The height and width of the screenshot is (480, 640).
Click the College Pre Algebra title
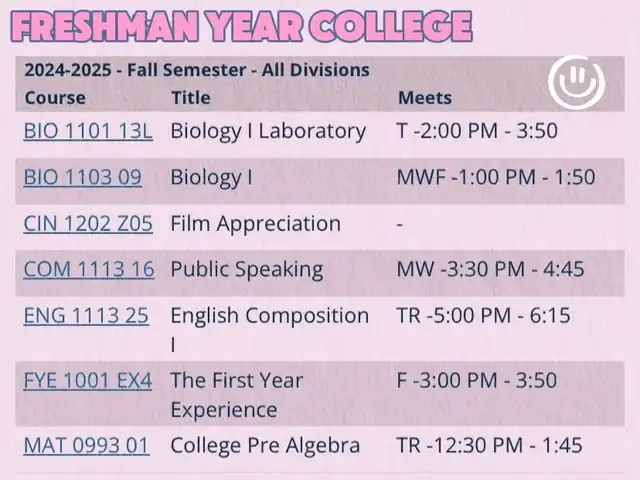point(265,446)
